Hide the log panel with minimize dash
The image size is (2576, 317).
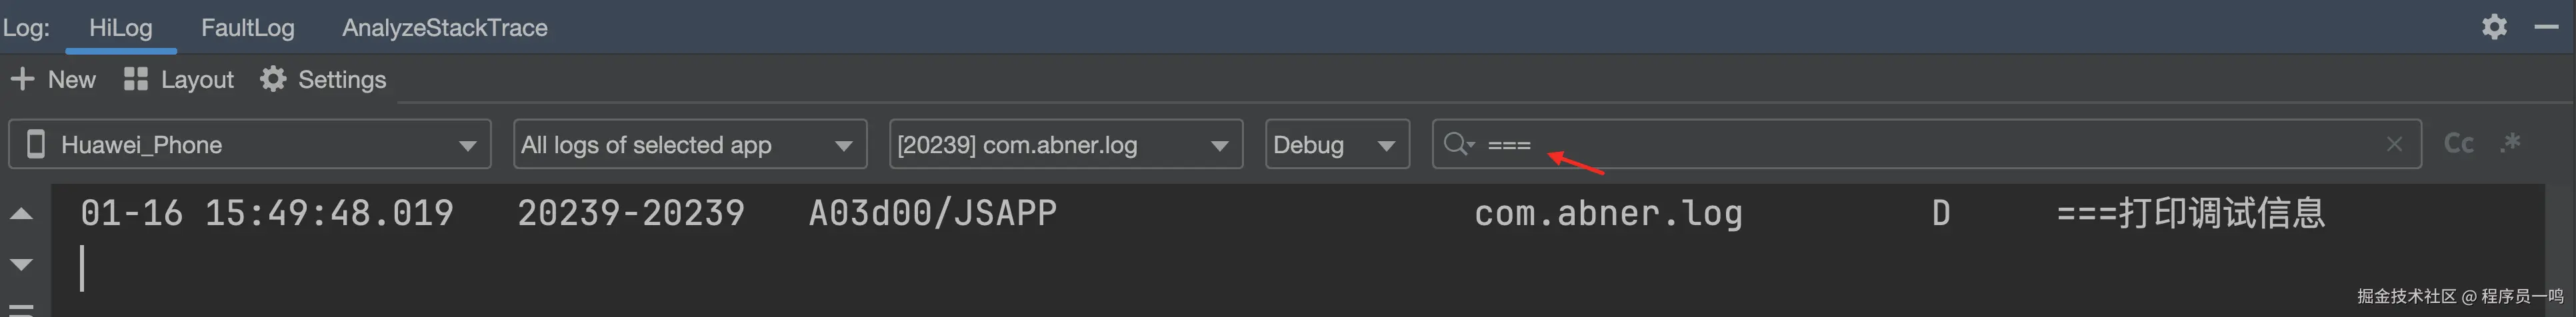click(2546, 27)
